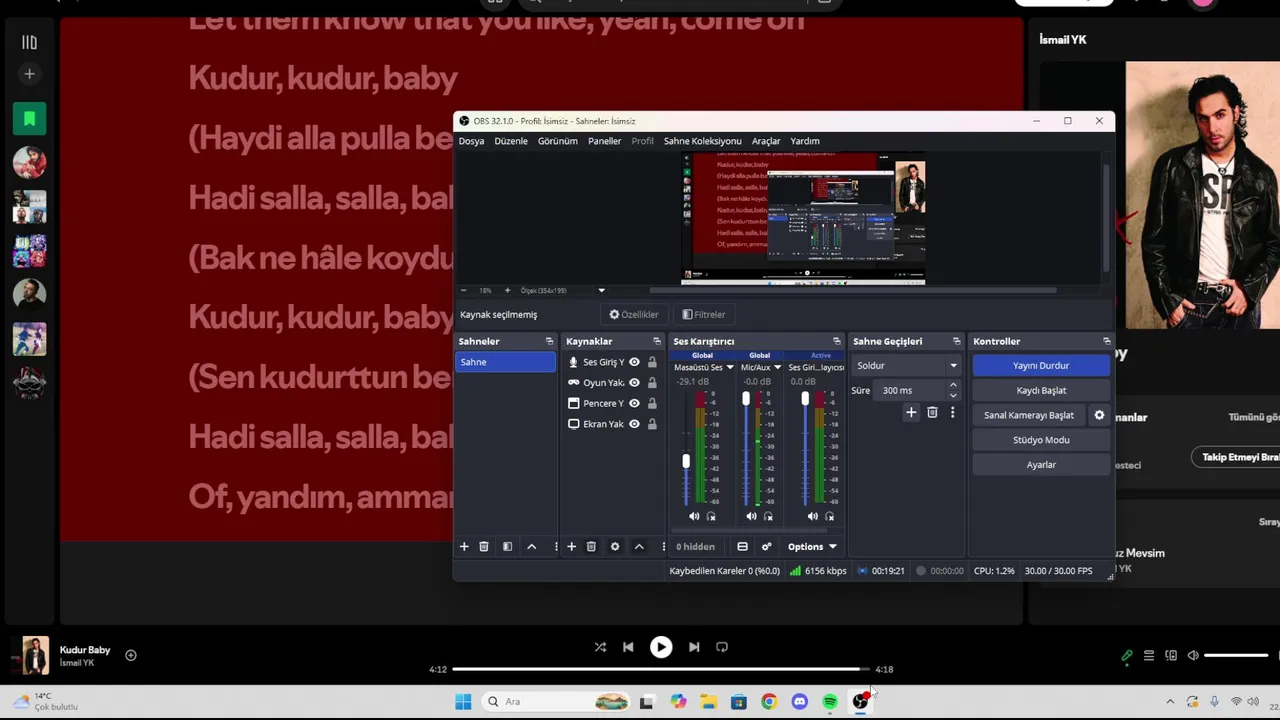This screenshot has height=720, width=1280.
Task: Open the audio mixer Options dropdown
Action: pyautogui.click(x=812, y=547)
